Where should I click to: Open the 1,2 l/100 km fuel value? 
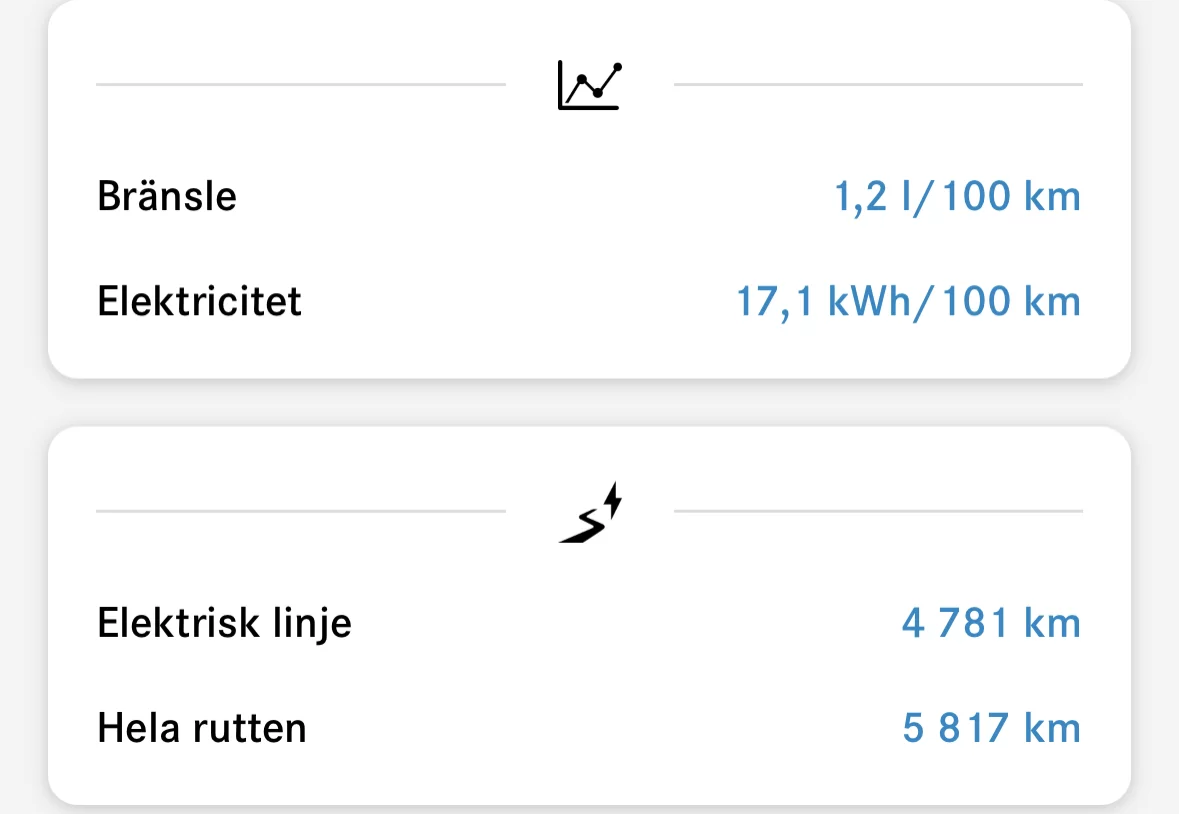click(957, 196)
